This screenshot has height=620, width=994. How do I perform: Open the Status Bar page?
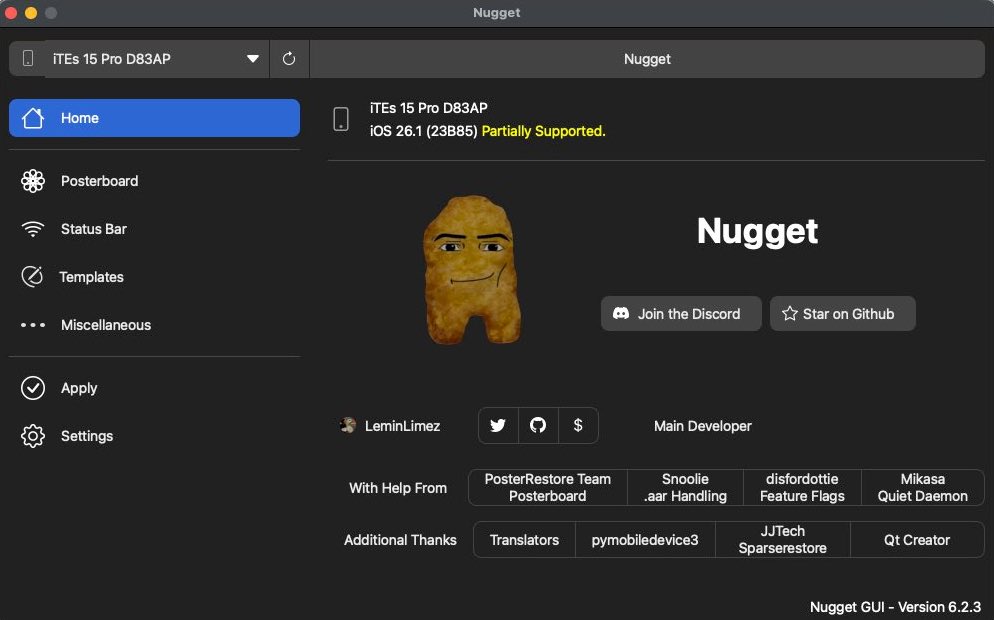coord(154,229)
